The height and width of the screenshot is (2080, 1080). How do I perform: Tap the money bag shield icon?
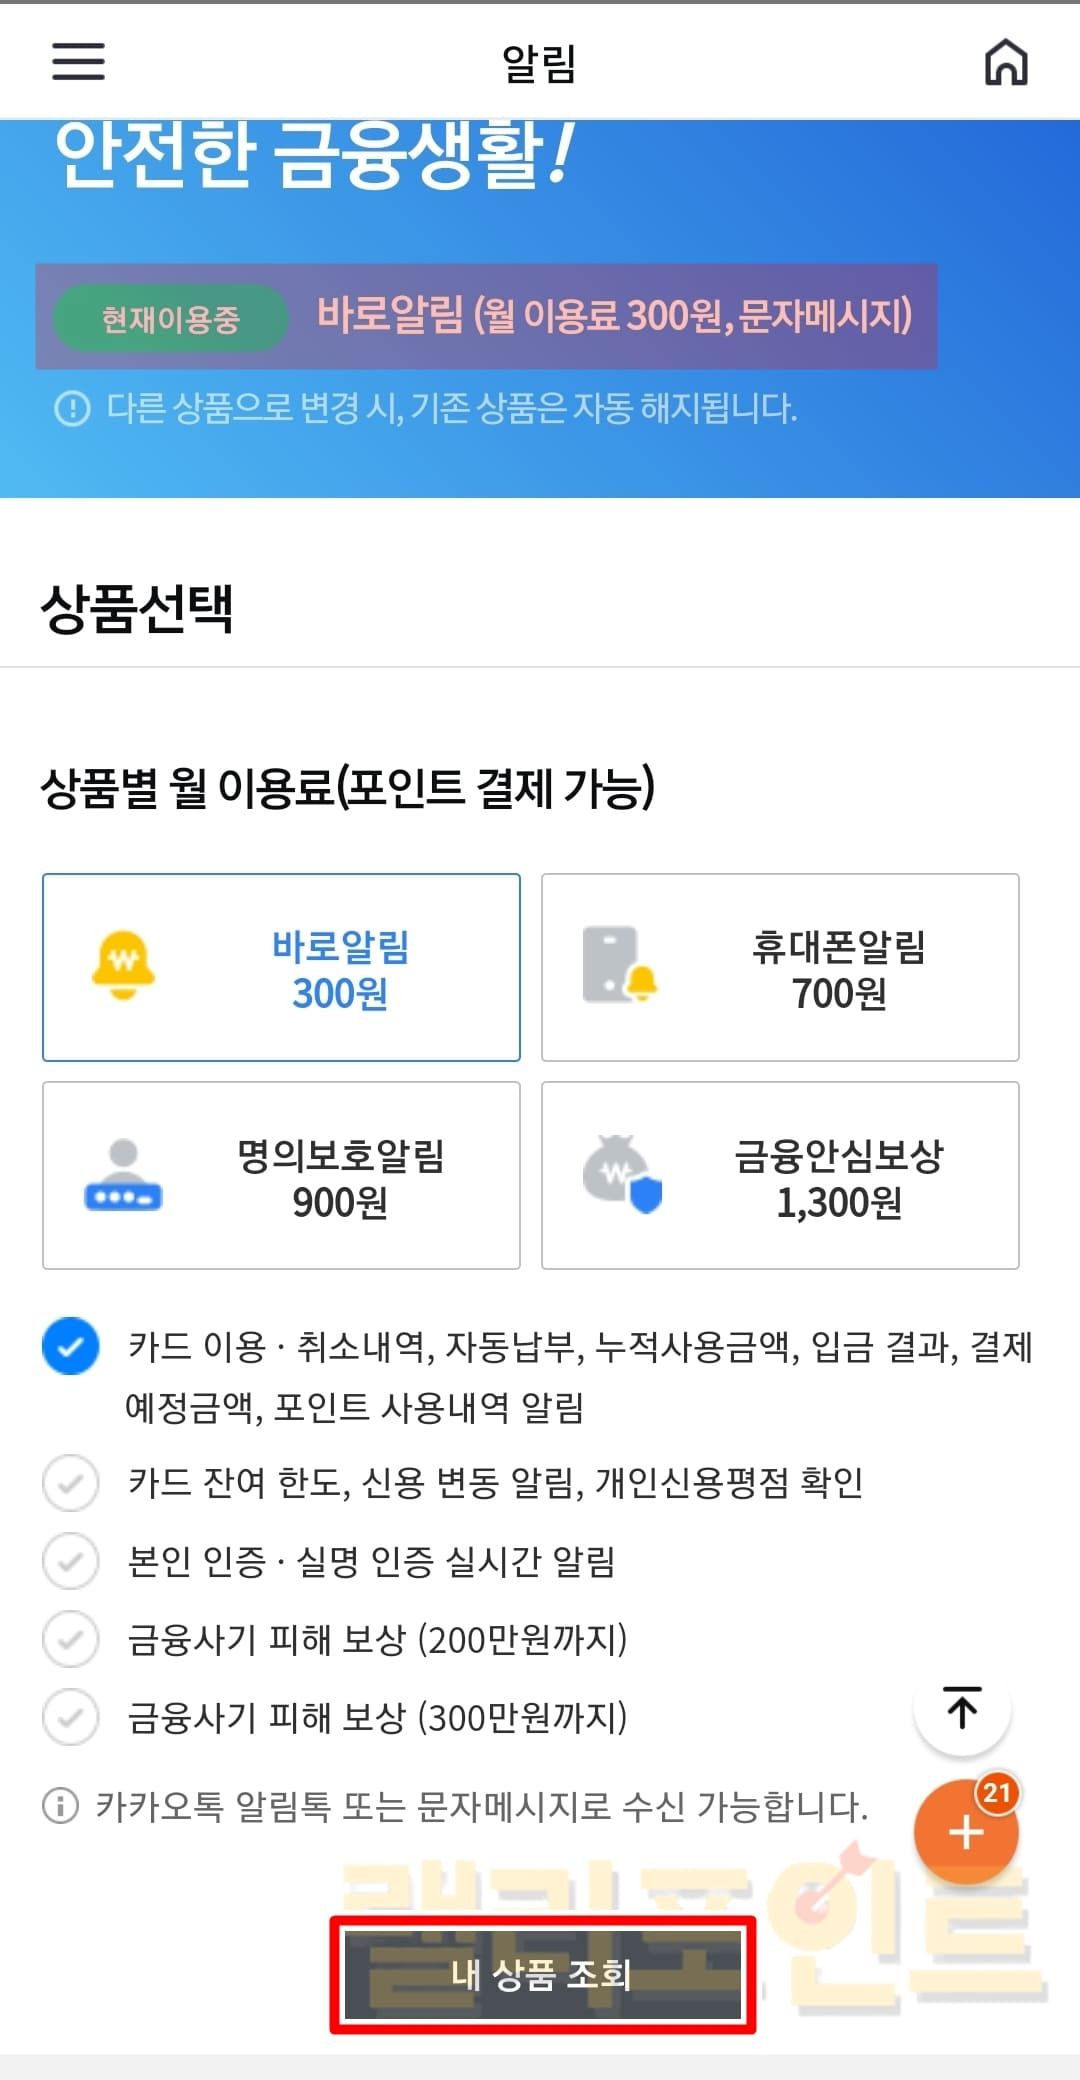[x=622, y=1174]
